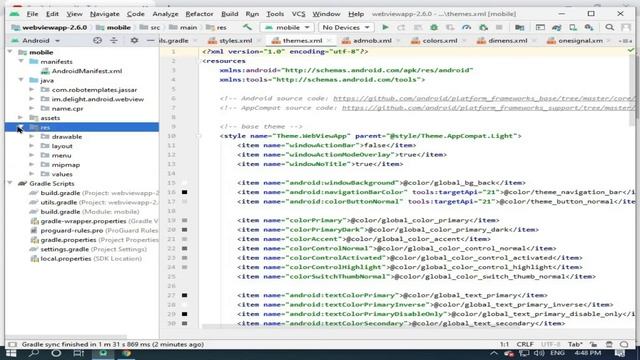
Task: Open project panel settings gear
Action: click(134, 40)
